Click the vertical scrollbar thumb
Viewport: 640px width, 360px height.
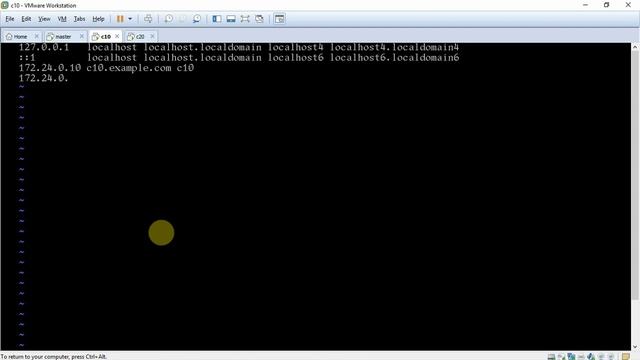(635, 176)
